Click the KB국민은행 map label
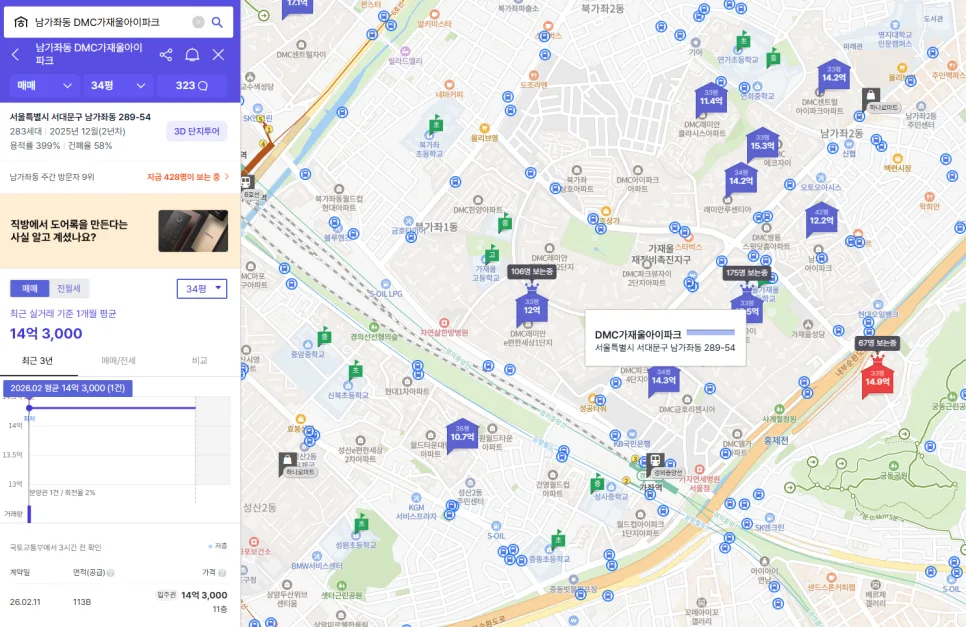Viewport: 966px width, 627px height. coord(632,443)
